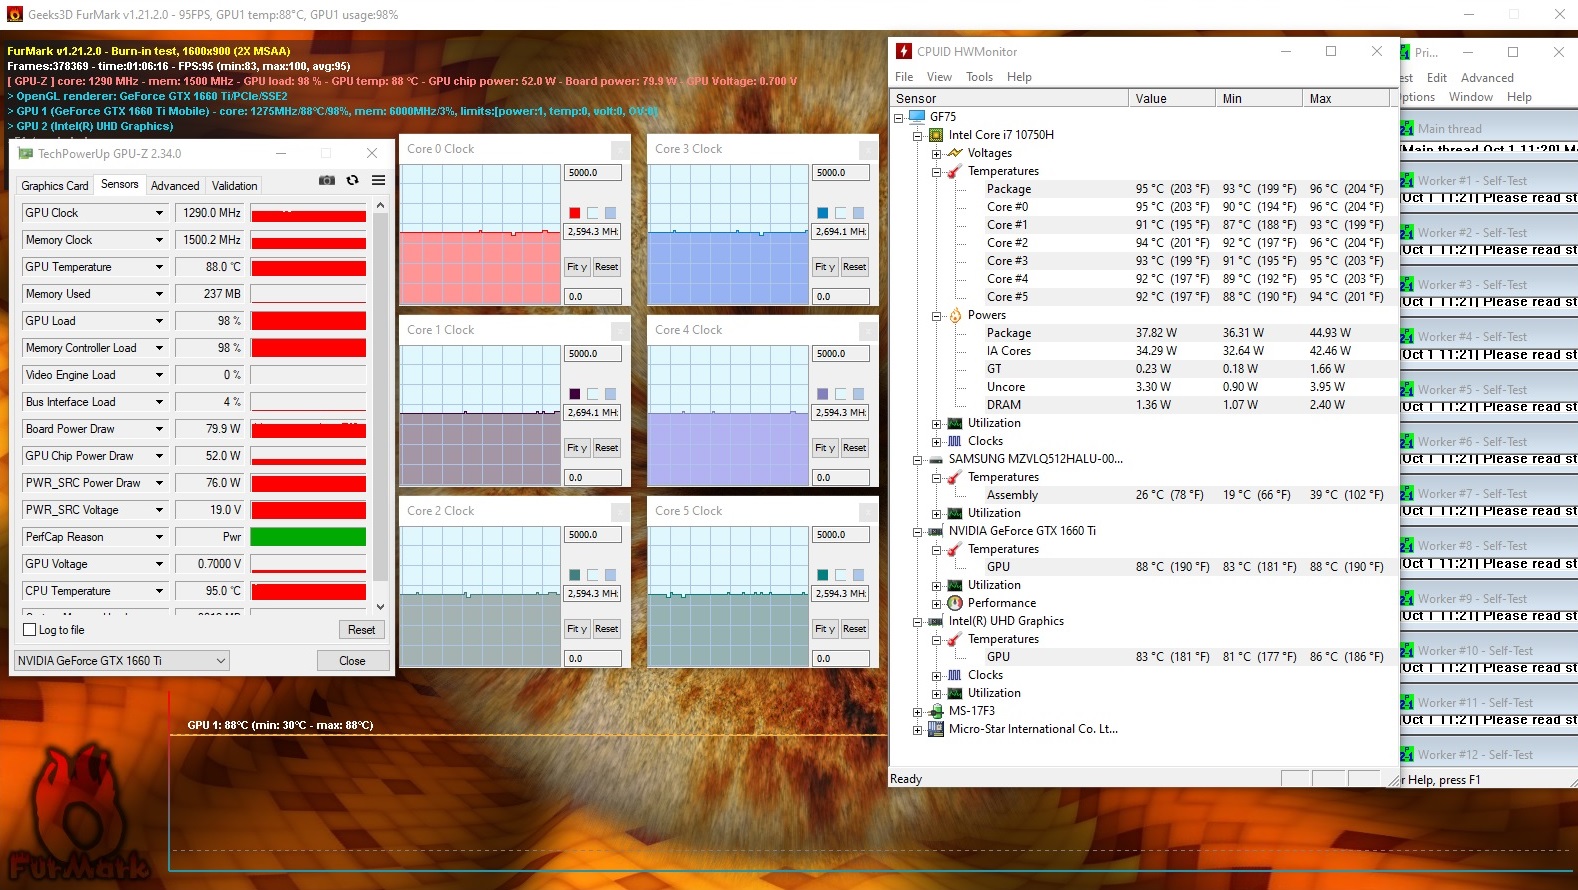Expand the Micro-Star International node

pyautogui.click(x=917, y=730)
